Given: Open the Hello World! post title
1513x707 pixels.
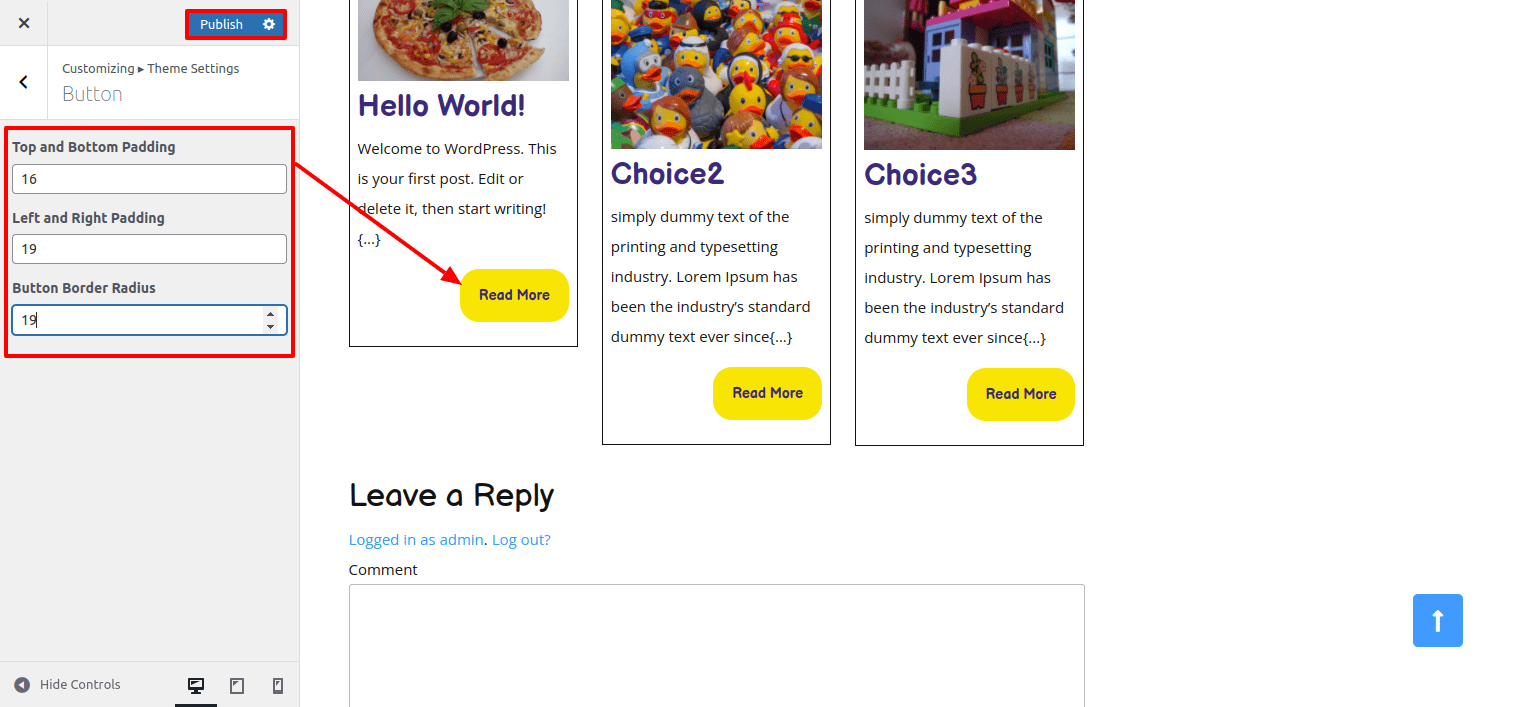Looking at the screenshot, I should tap(441, 106).
